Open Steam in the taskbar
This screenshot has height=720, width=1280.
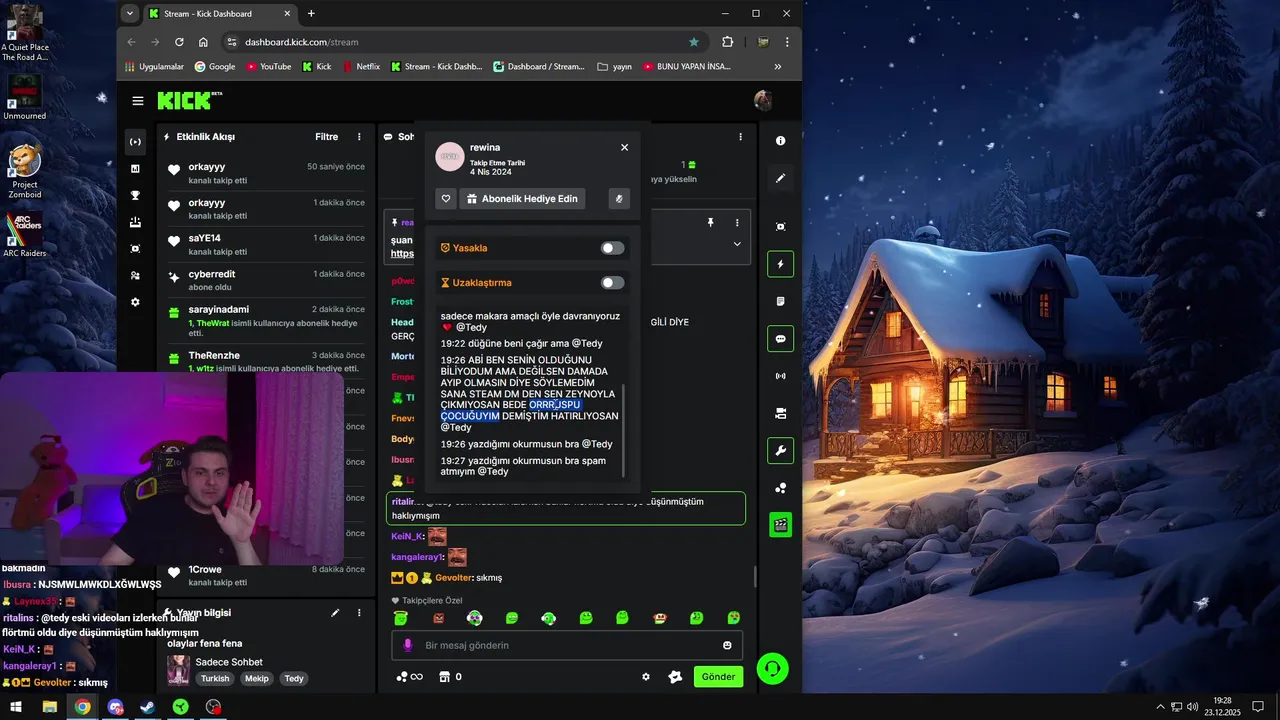(148, 707)
